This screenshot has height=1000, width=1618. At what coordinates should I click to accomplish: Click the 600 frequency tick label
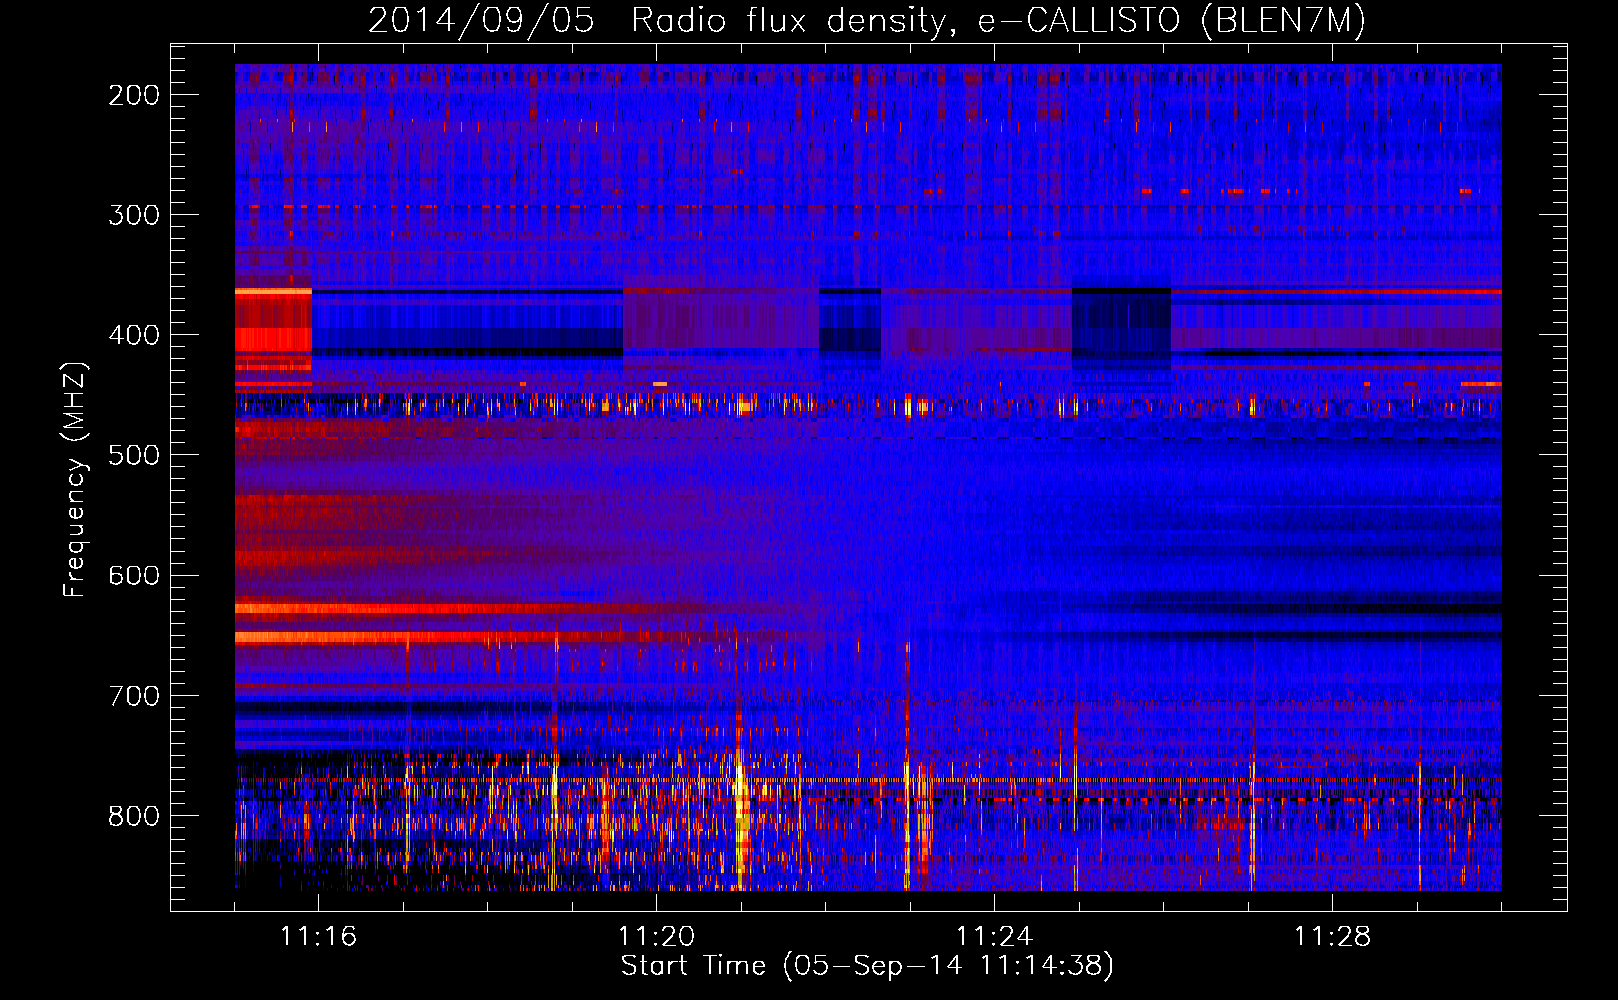[x=134, y=575]
